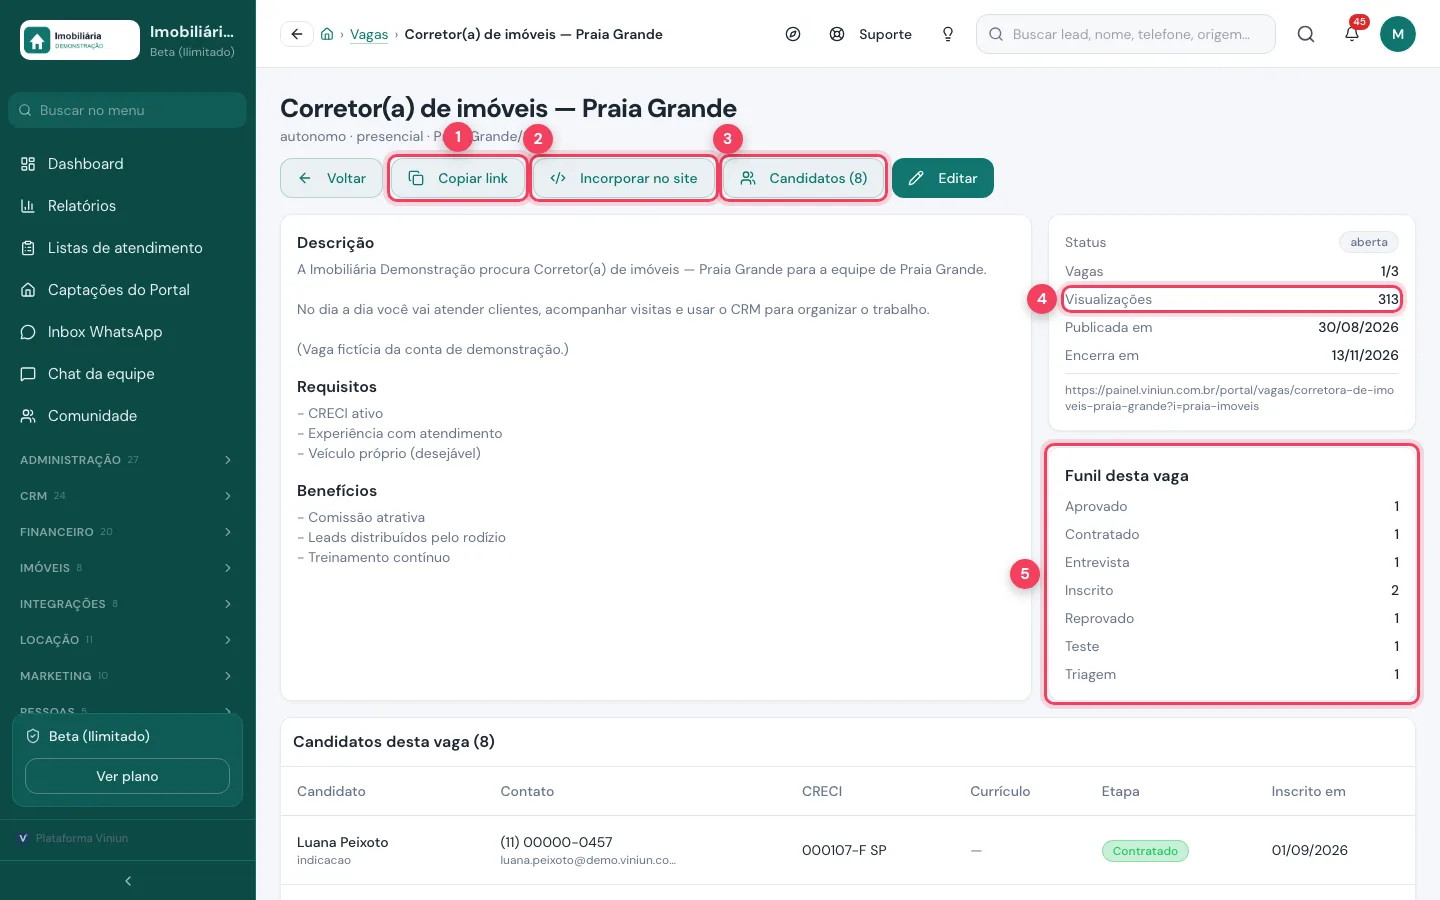Click the Dashboard grid icon
The image size is (1440, 900).
[28, 164]
